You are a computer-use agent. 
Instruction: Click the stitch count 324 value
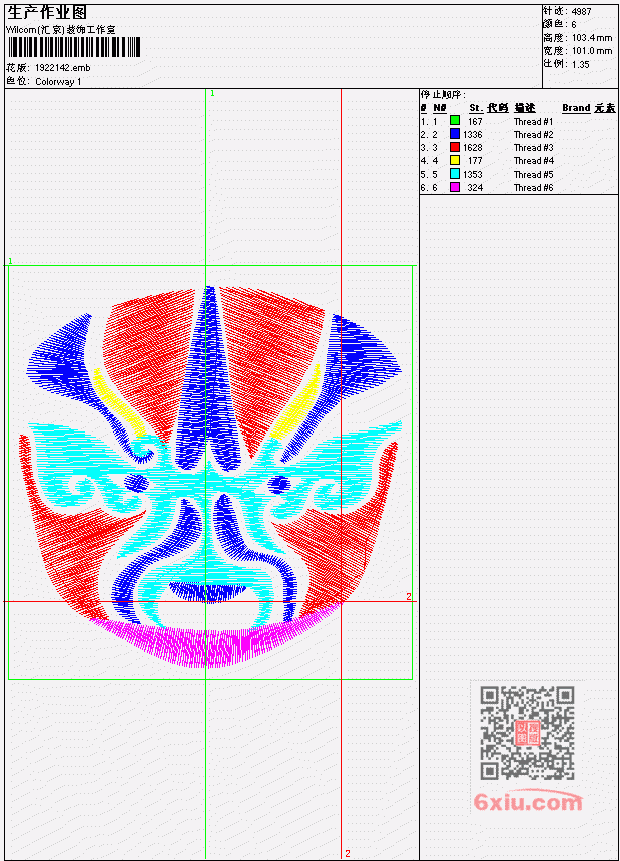coord(475,188)
